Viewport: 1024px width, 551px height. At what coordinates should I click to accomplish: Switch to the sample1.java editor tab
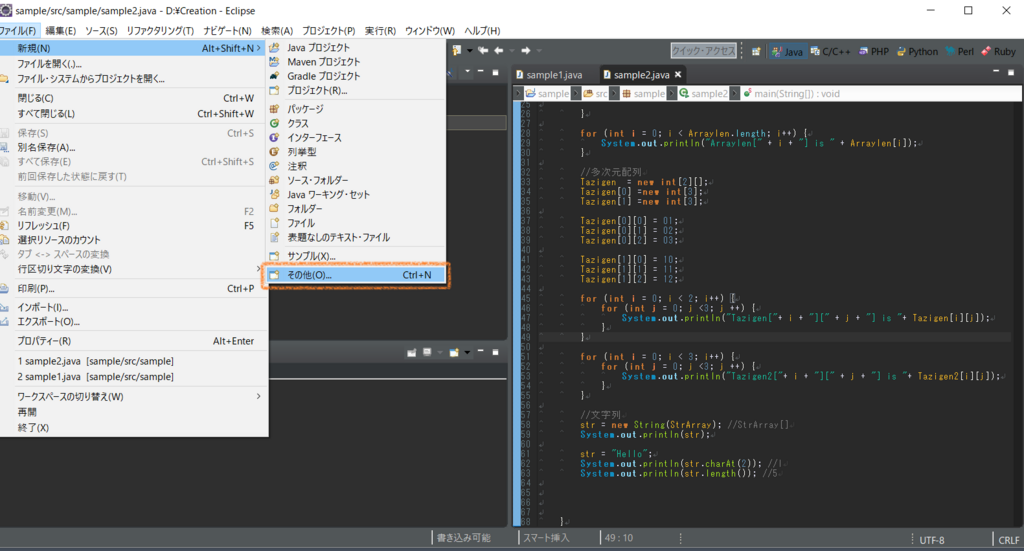tap(554, 75)
